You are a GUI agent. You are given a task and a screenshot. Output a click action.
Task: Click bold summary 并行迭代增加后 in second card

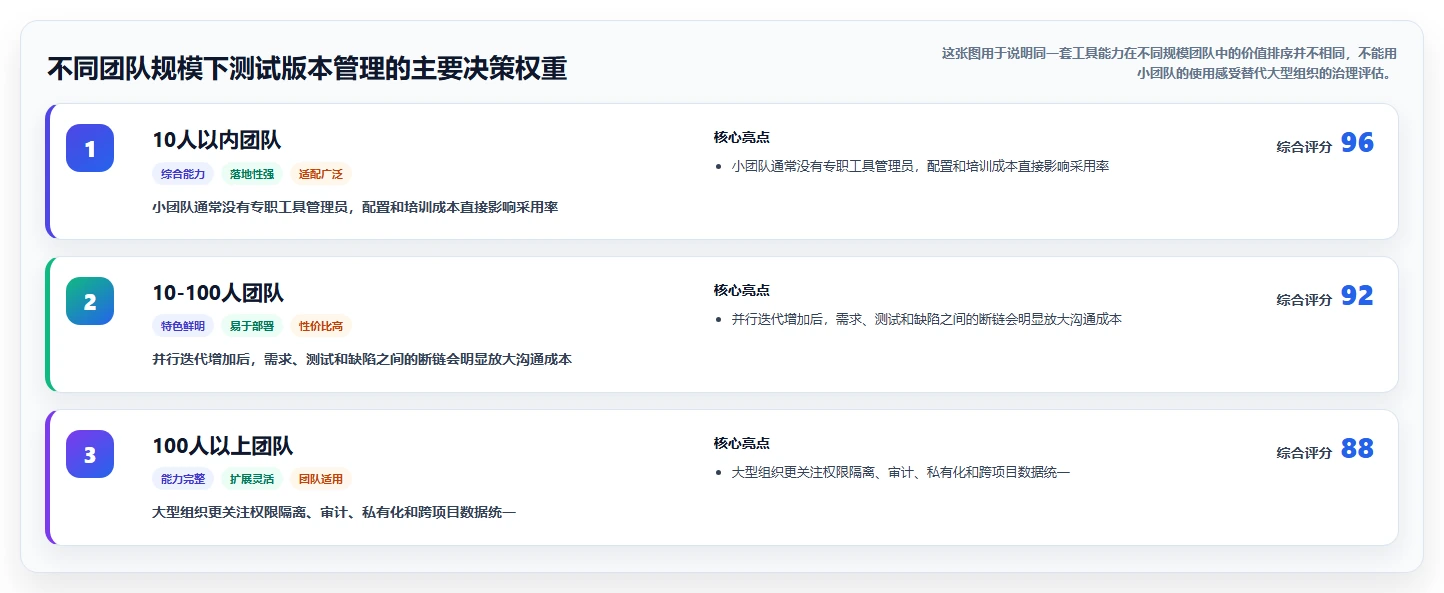tap(362, 359)
